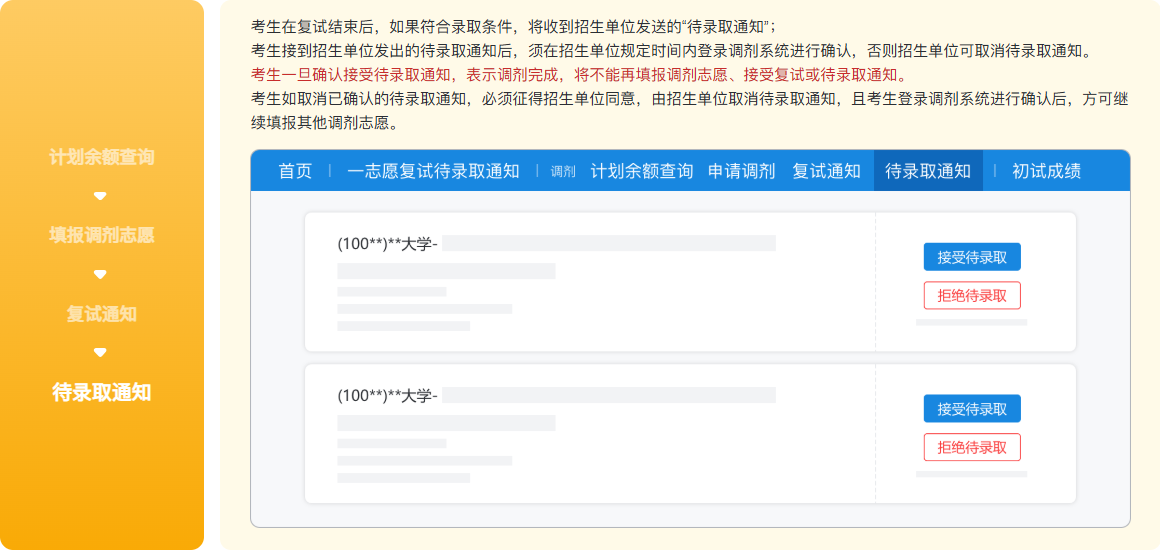Click the second card's (100**)**大学 title
The height and width of the screenshot is (550, 1160).
388,395
